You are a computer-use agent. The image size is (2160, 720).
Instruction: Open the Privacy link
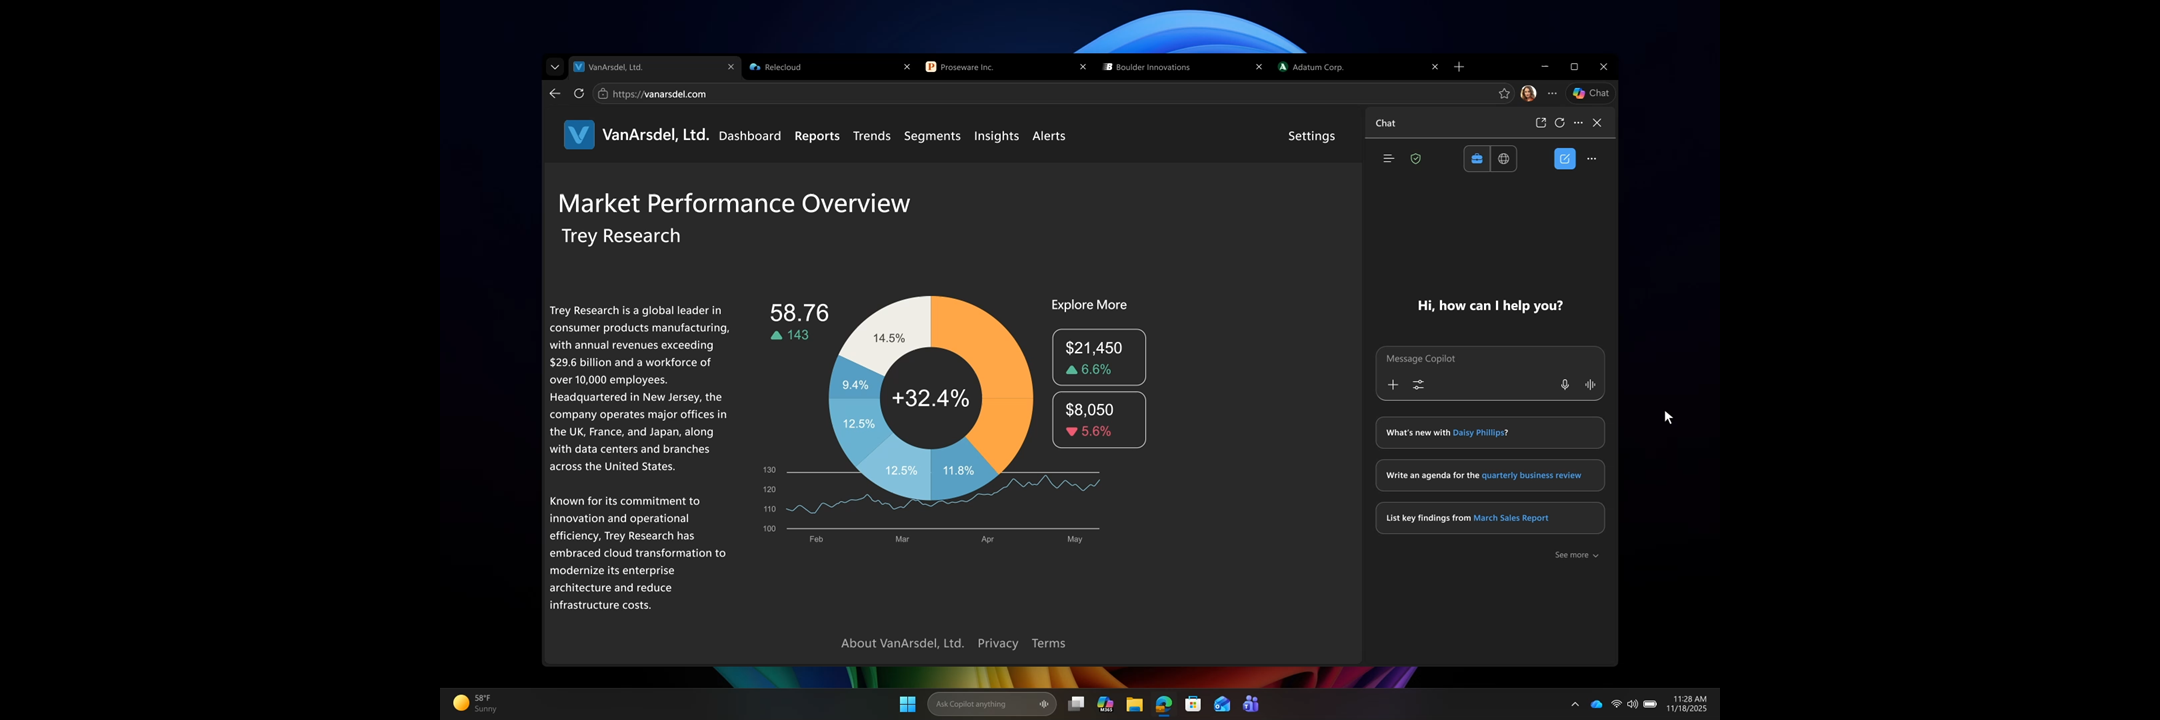[998, 644]
